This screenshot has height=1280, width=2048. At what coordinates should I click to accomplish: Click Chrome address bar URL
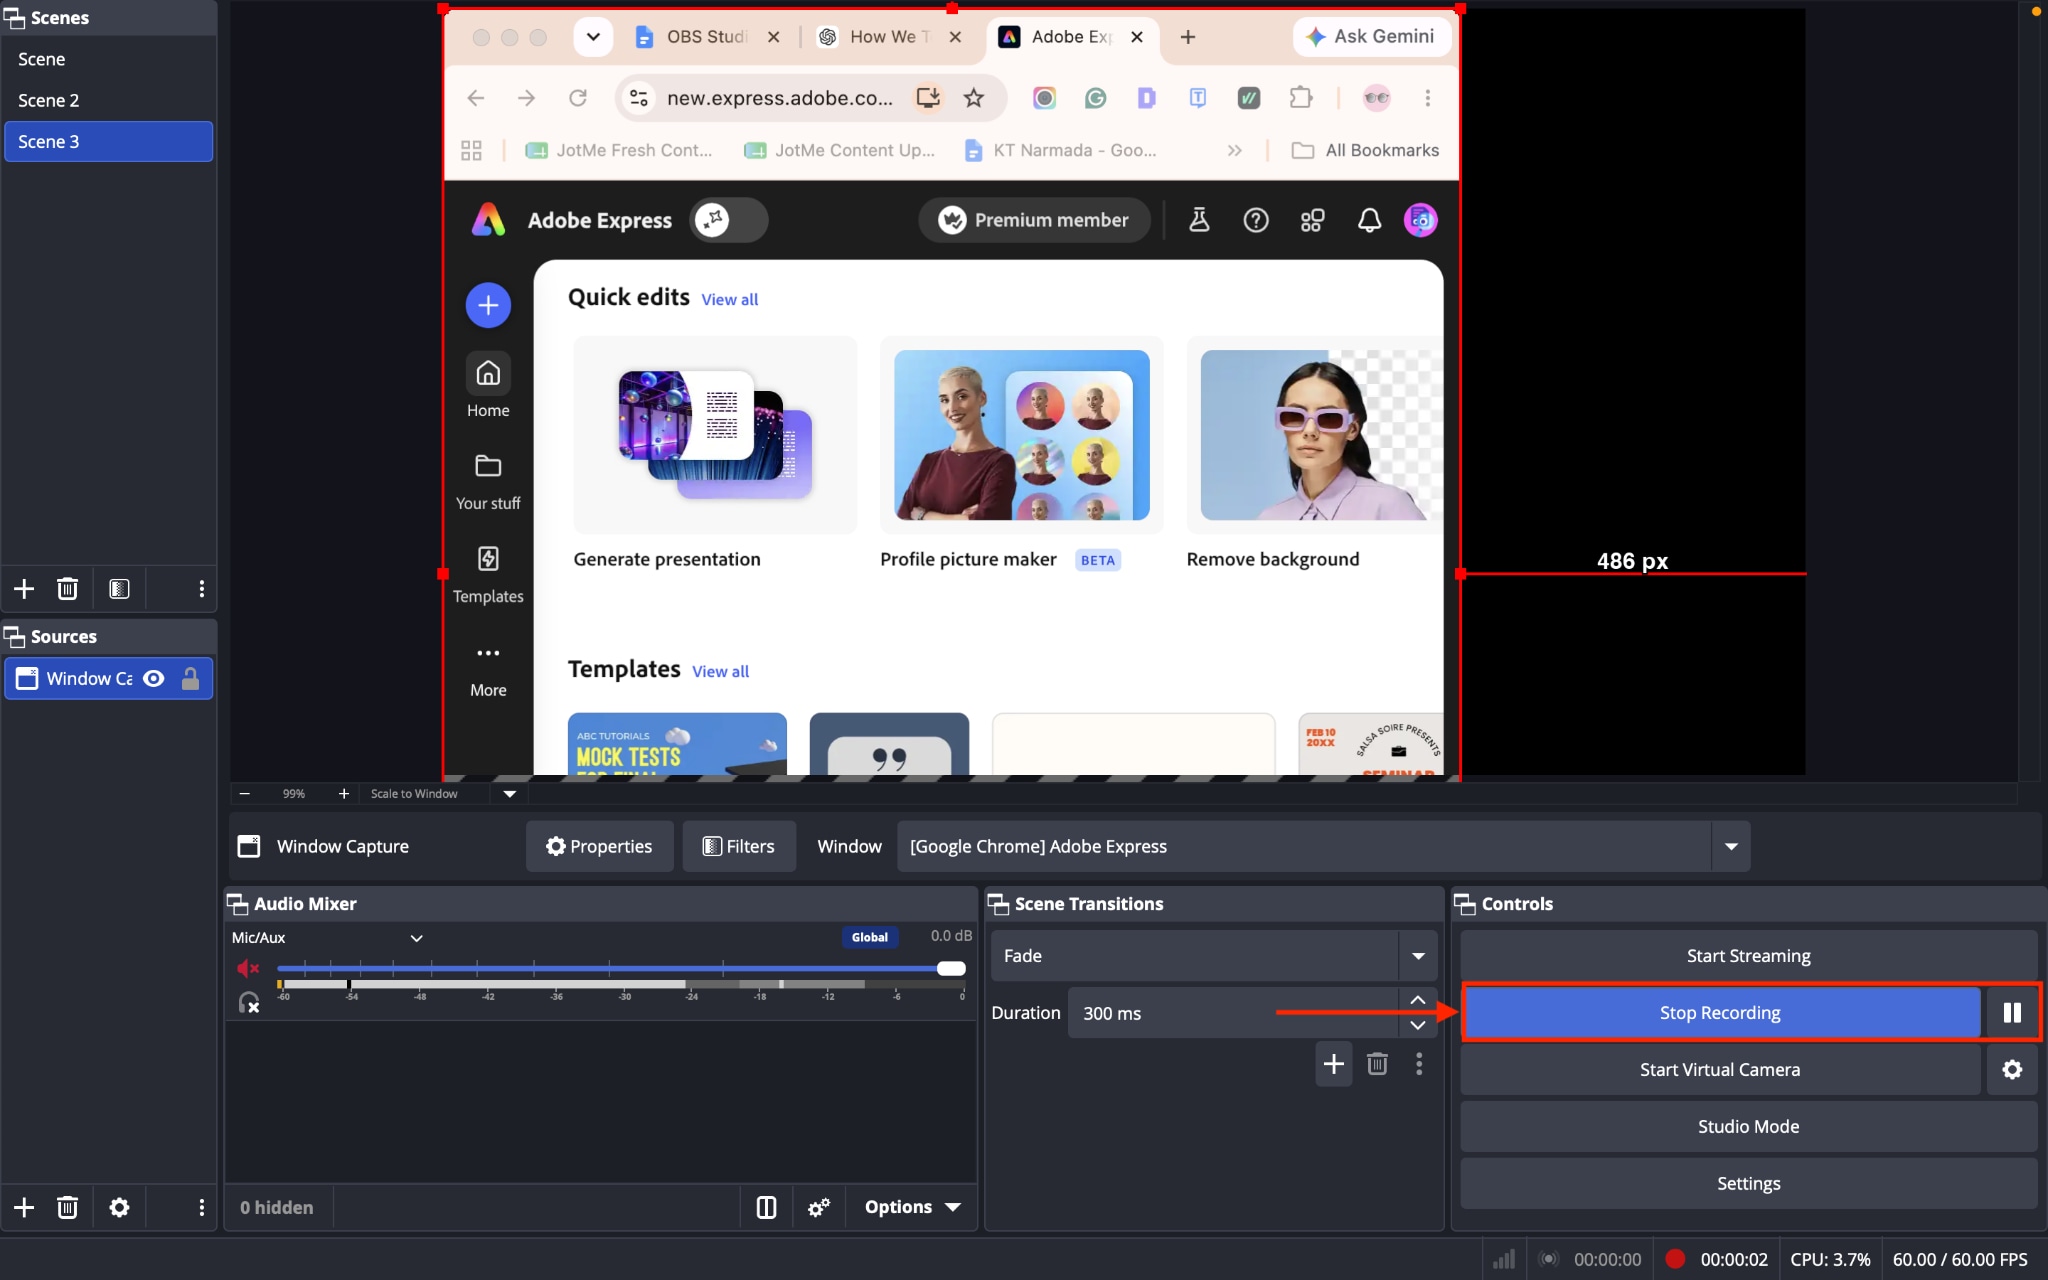pyautogui.click(x=779, y=98)
